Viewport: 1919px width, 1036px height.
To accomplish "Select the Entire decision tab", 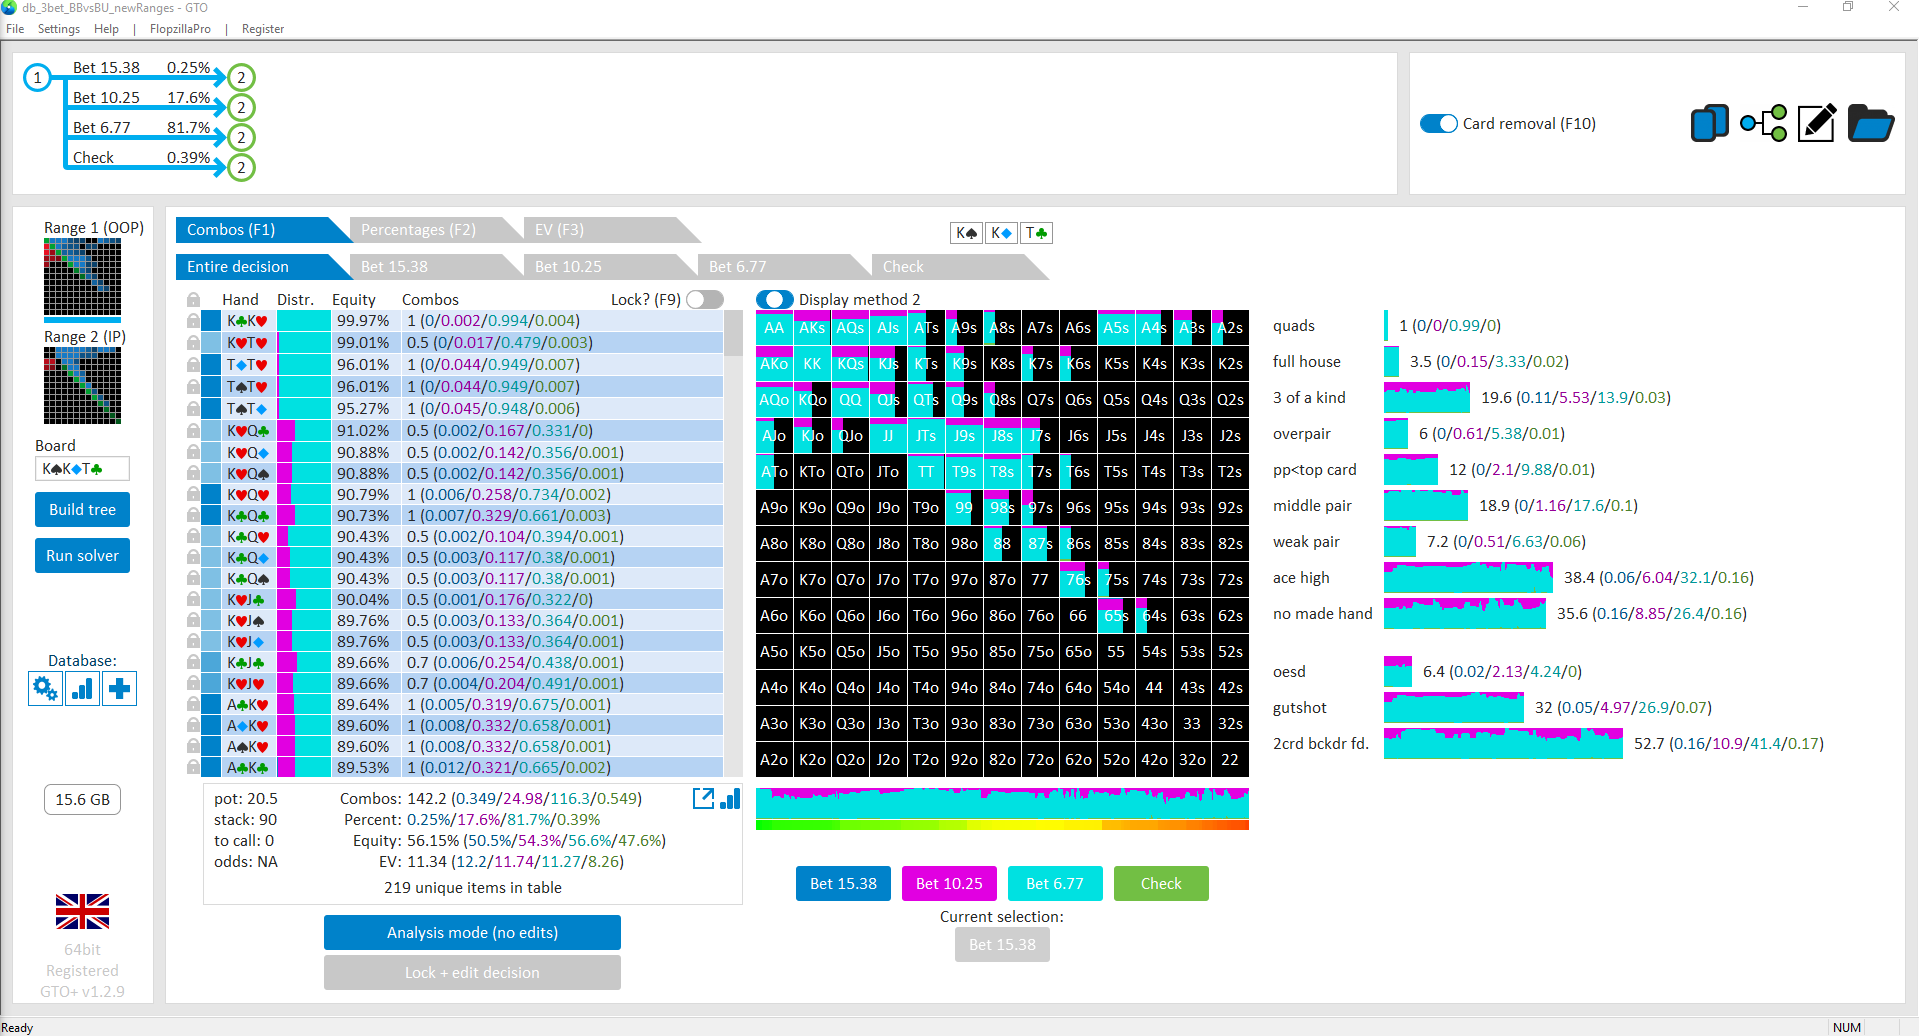I will (x=253, y=267).
